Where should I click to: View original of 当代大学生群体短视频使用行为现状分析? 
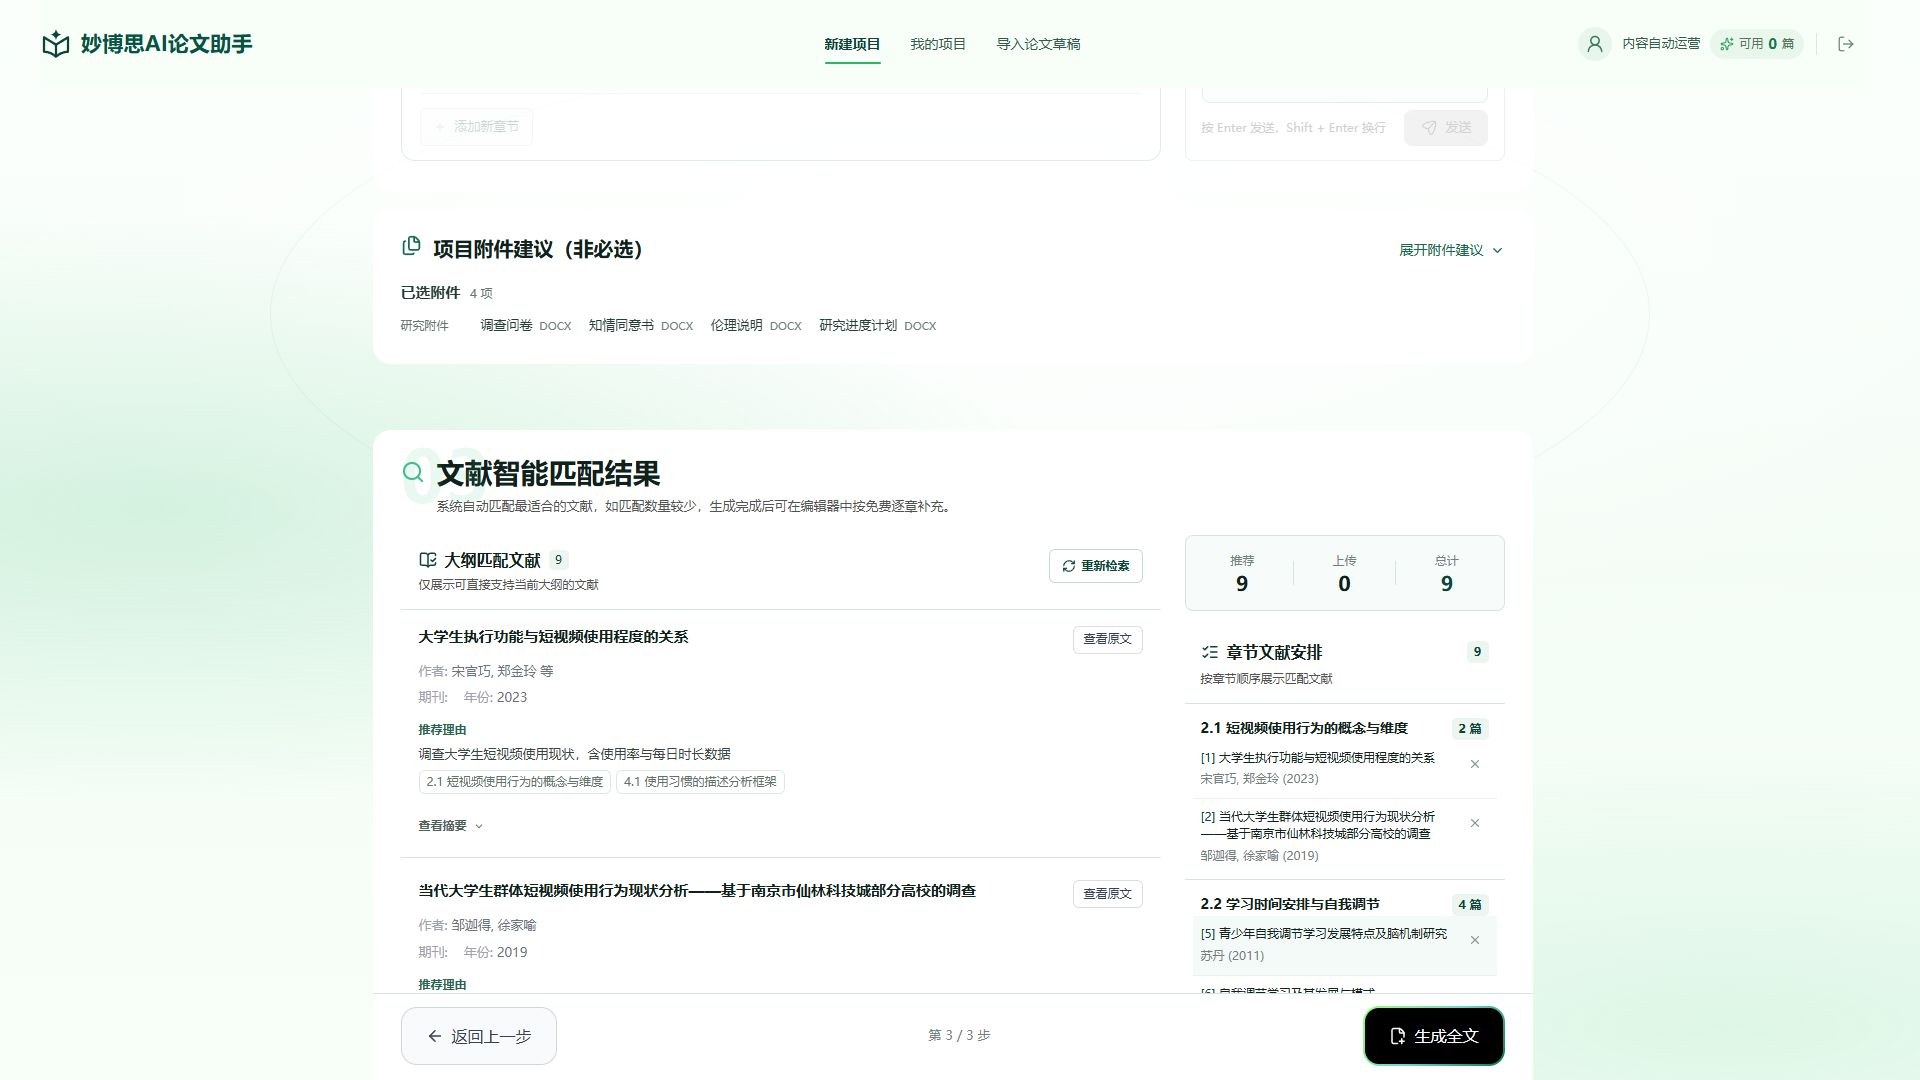pyautogui.click(x=1108, y=894)
